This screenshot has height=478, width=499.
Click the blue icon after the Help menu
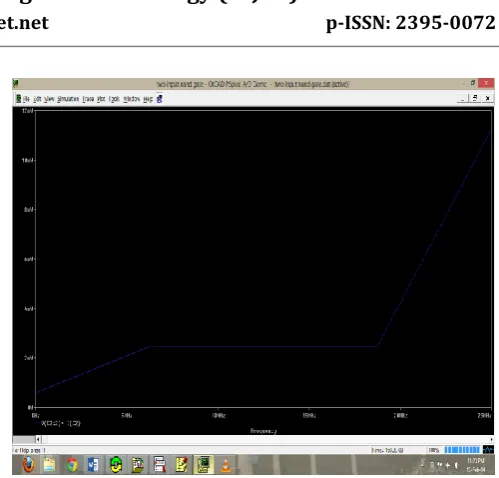(x=159, y=99)
